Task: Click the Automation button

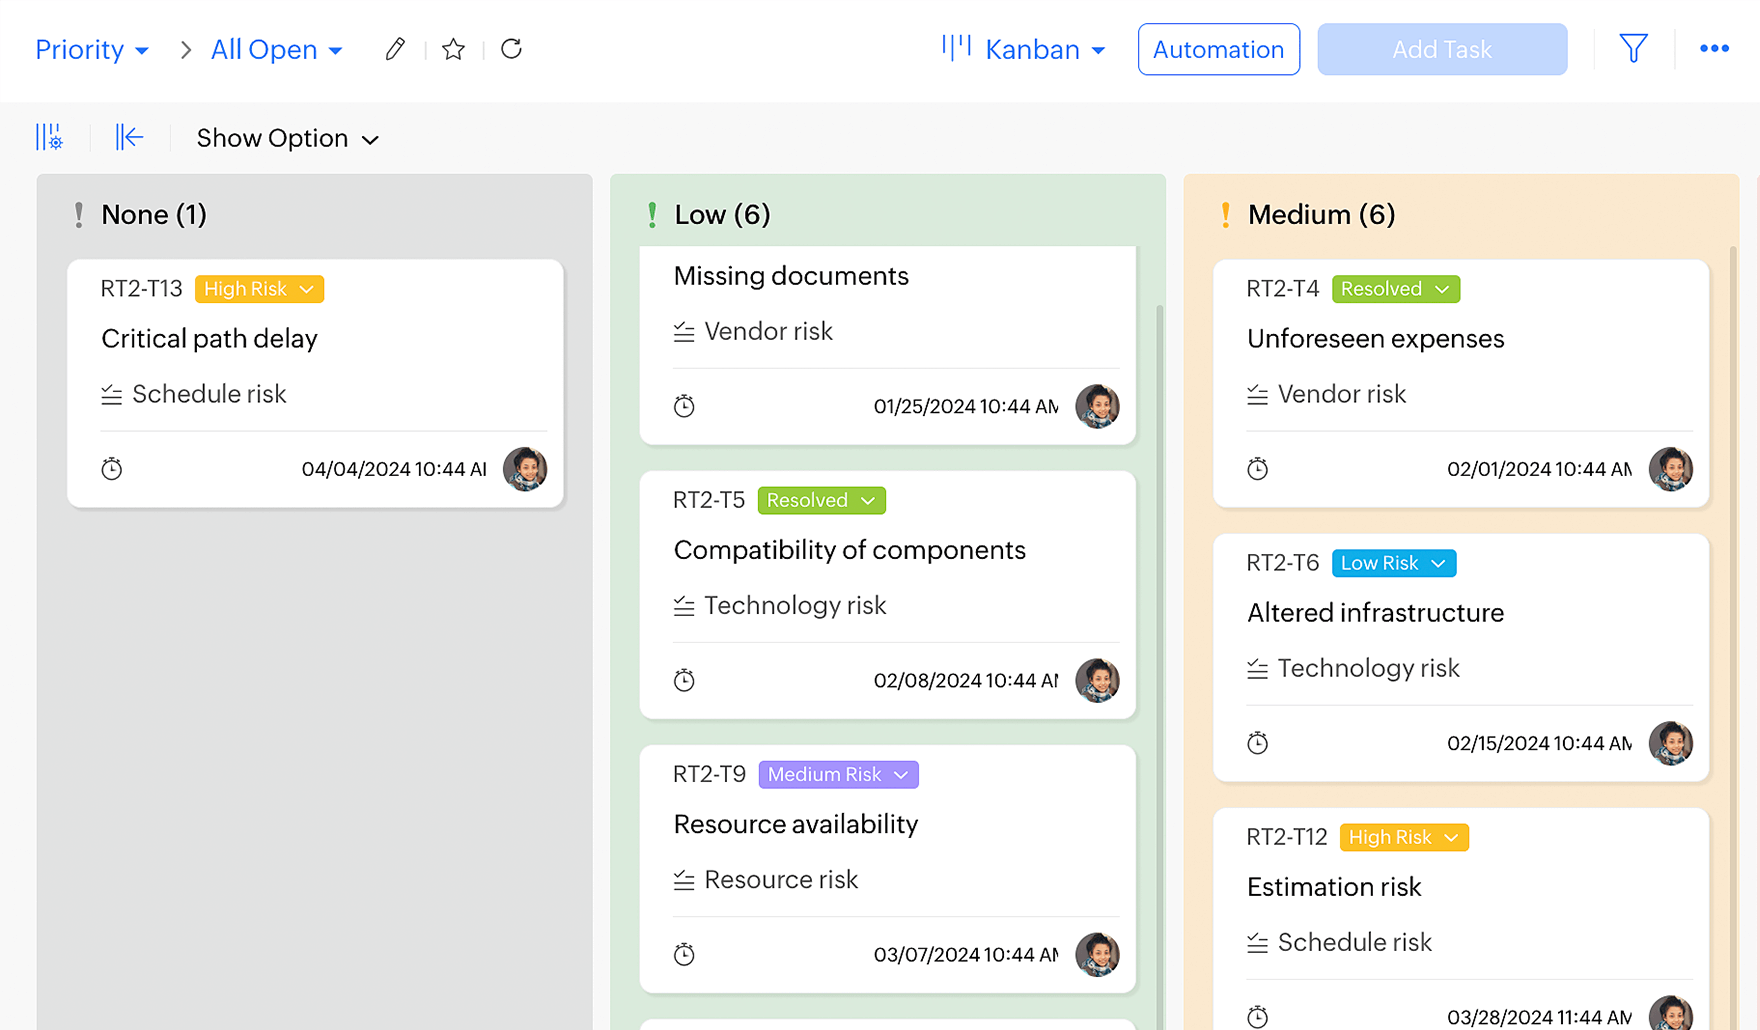Action: [1218, 50]
